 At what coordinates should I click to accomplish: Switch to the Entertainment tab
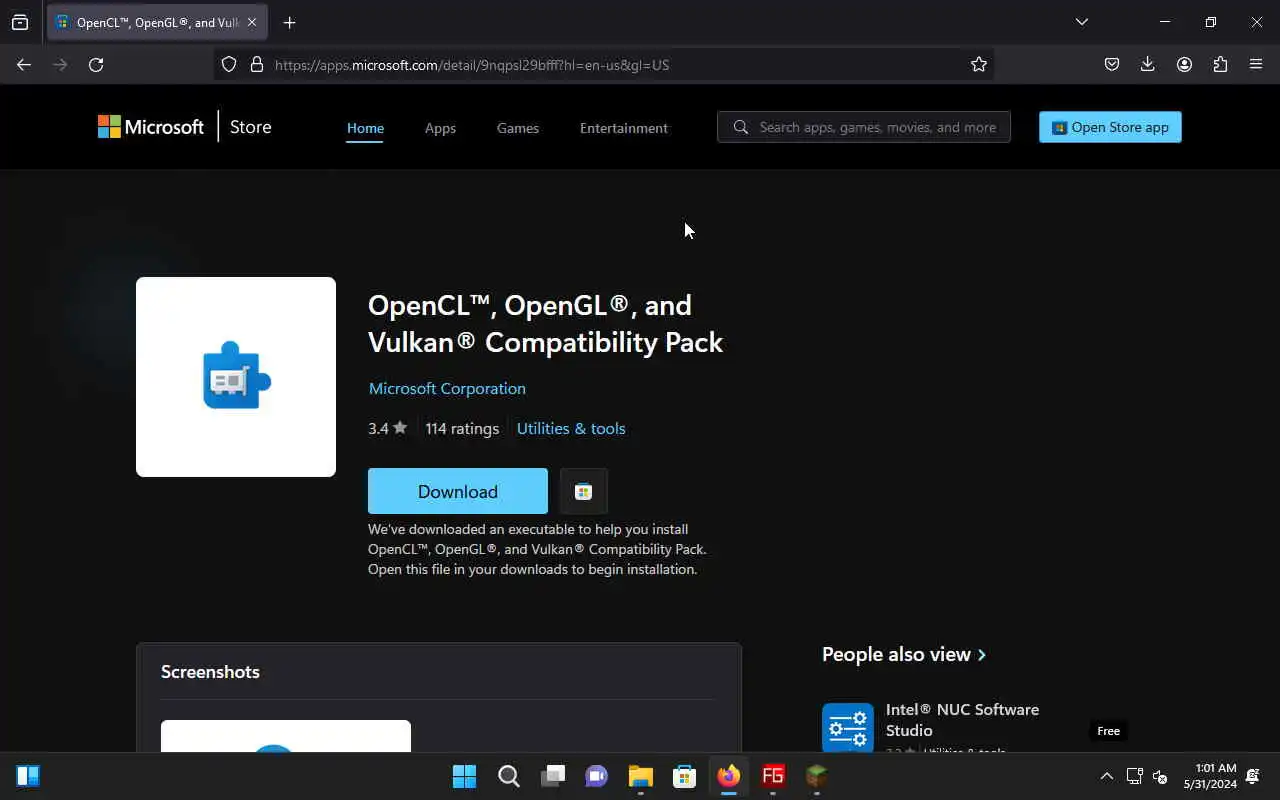pyautogui.click(x=624, y=128)
